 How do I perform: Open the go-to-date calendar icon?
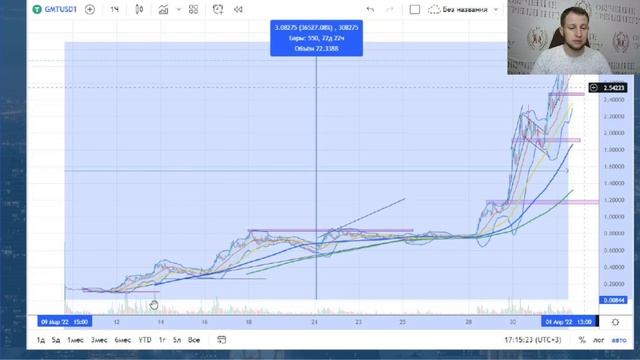tap(222, 340)
